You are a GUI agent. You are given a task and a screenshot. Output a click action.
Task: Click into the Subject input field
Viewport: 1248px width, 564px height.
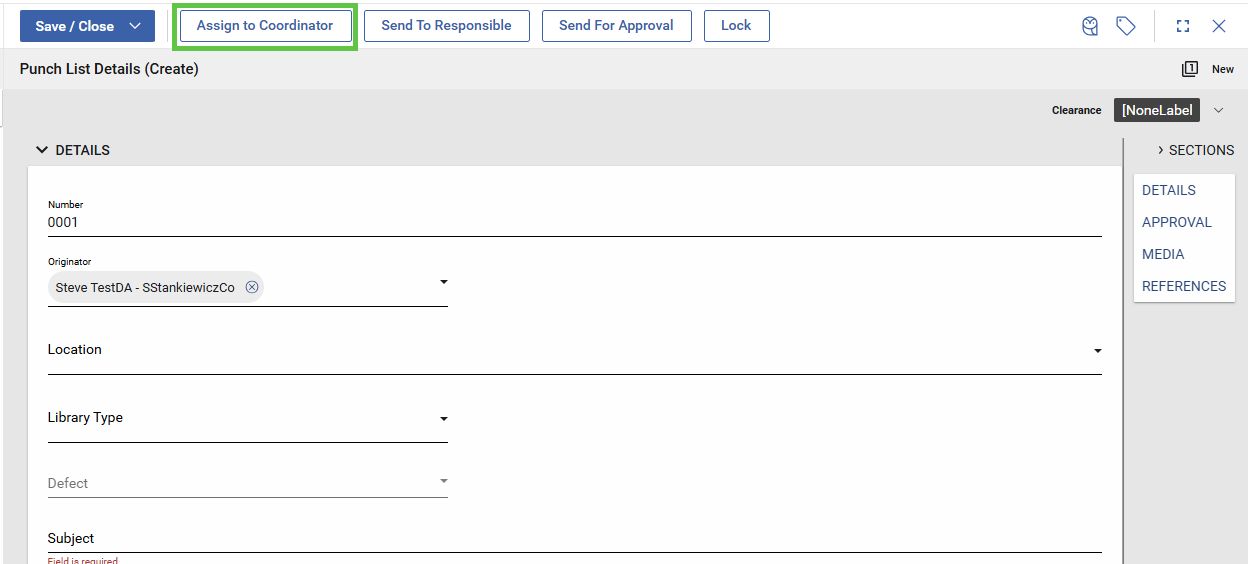point(574,538)
